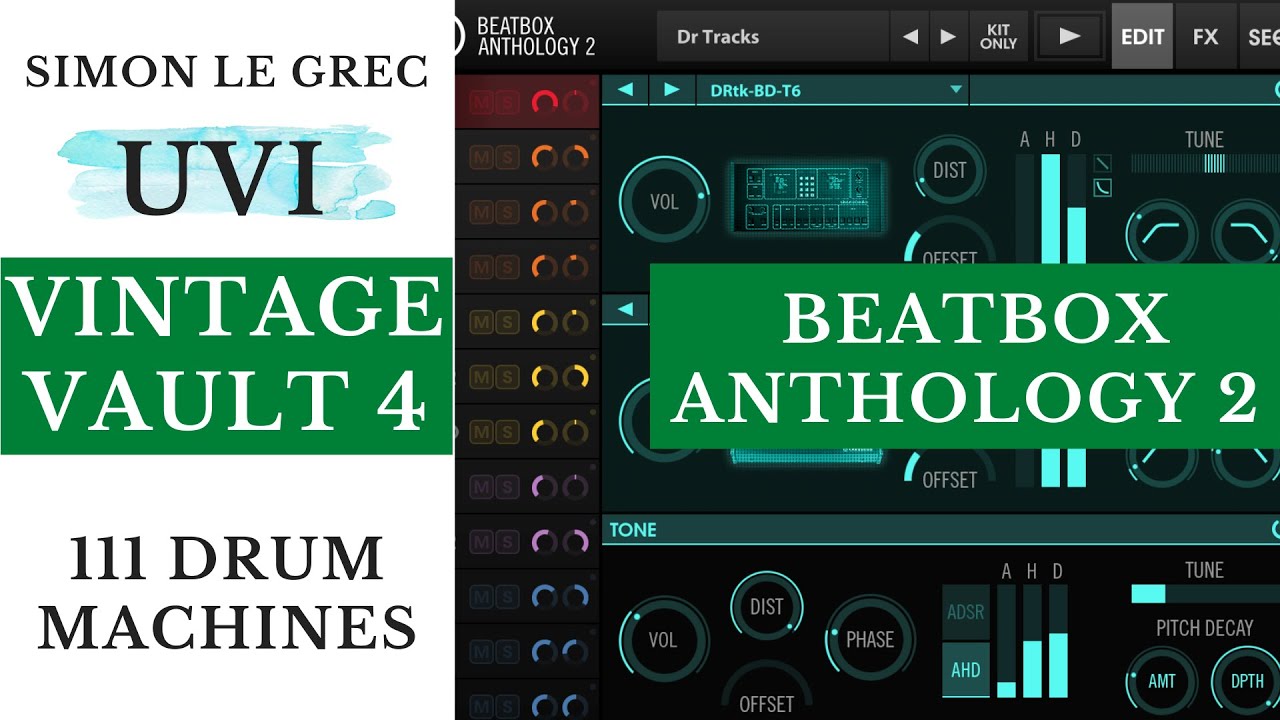Open the Dr Tracks preset selector
This screenshot has height=720, width=1280.
(x=773, y=37)
